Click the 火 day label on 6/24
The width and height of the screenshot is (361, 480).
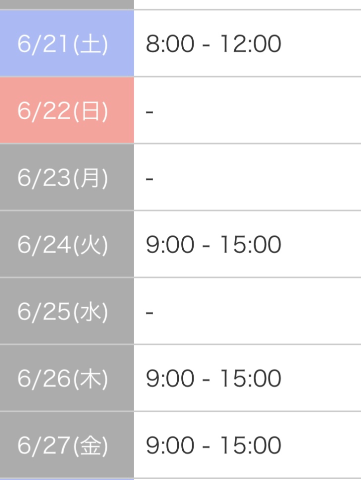coord(90,245)
